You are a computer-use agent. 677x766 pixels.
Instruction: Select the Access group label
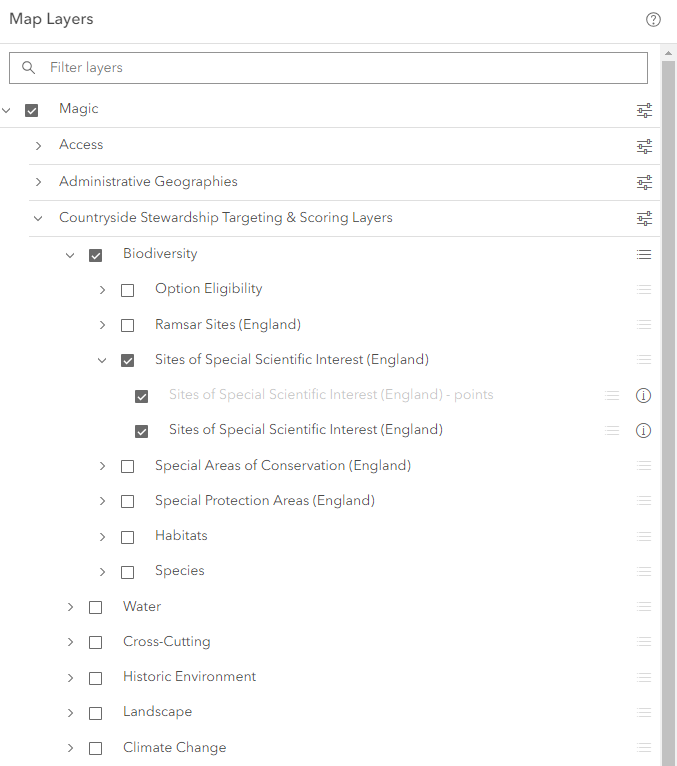(x=81, y=145)
